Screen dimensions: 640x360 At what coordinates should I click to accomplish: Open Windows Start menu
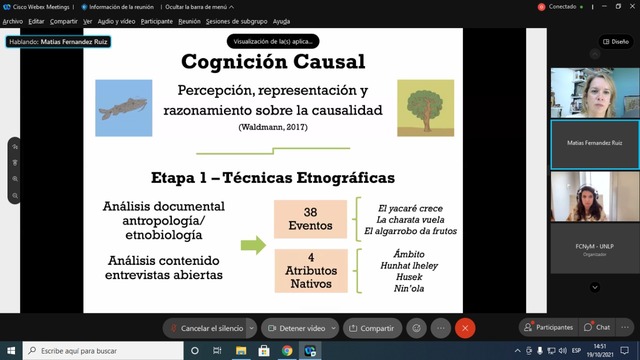pyautogui.click(x=11, y=351)
